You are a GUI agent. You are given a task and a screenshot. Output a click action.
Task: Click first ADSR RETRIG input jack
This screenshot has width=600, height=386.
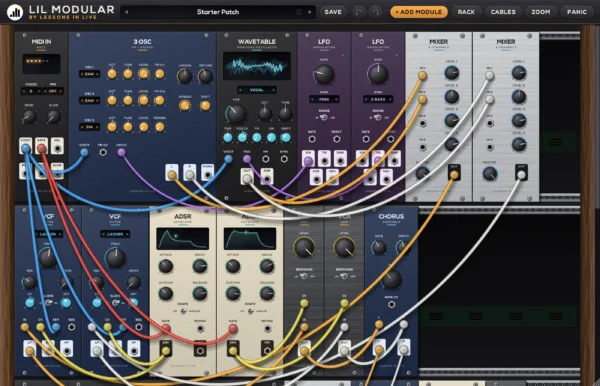pos(200,329)
